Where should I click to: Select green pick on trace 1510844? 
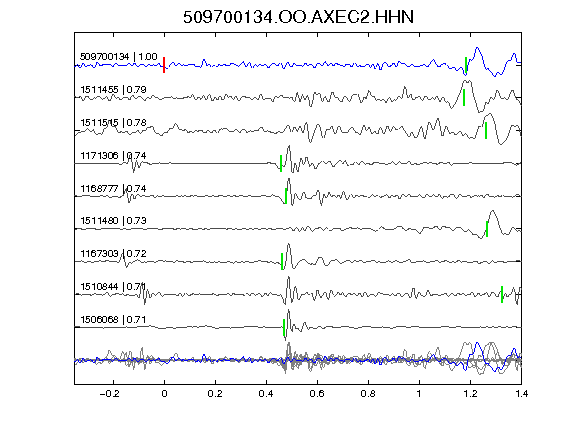[502, 294]
